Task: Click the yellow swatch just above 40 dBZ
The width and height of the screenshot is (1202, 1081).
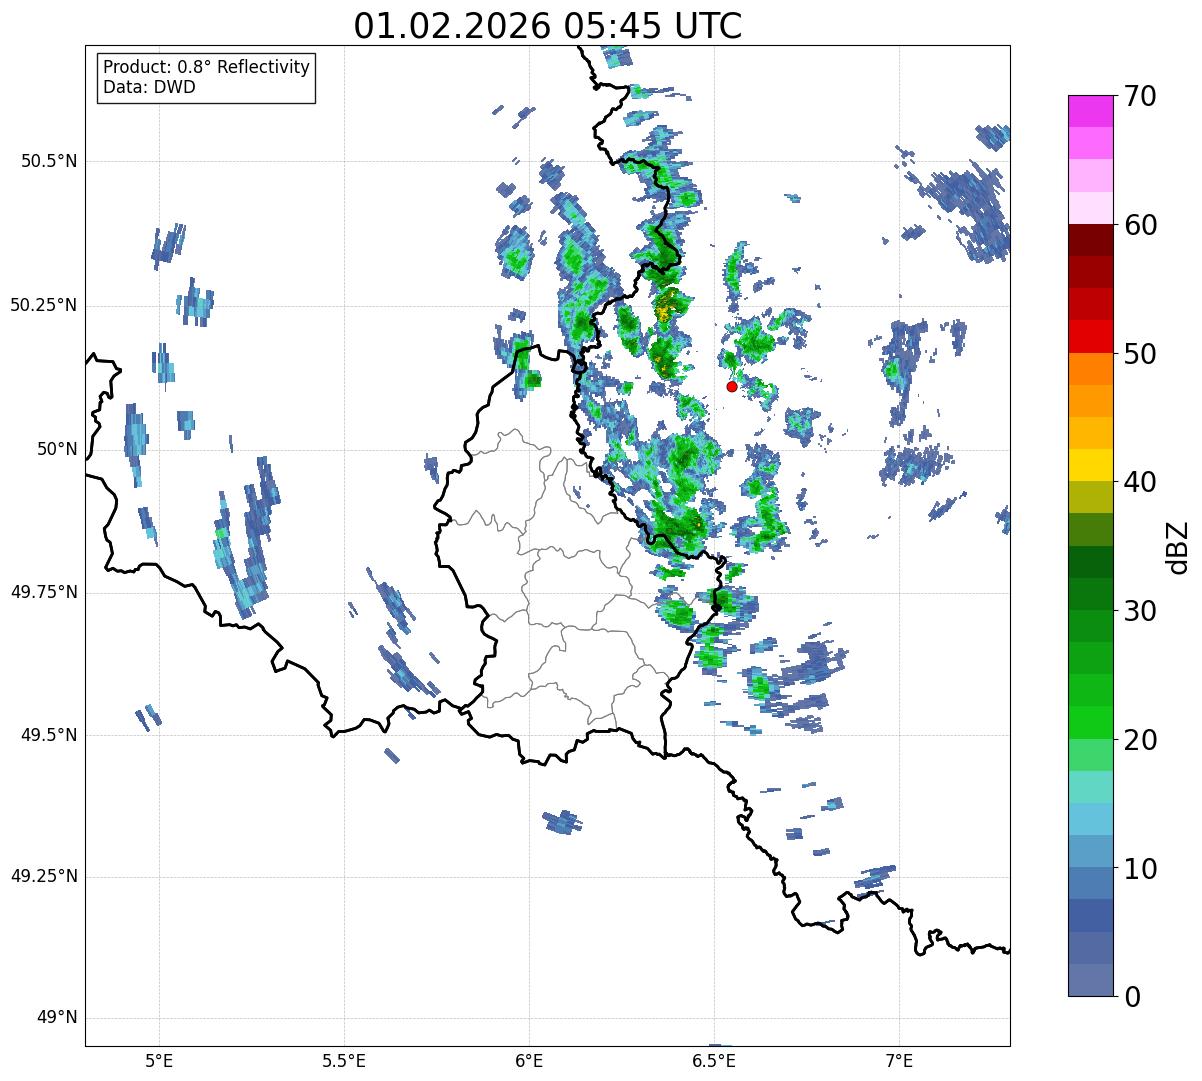Action: pyautogui.click(x=1091, y=465)
